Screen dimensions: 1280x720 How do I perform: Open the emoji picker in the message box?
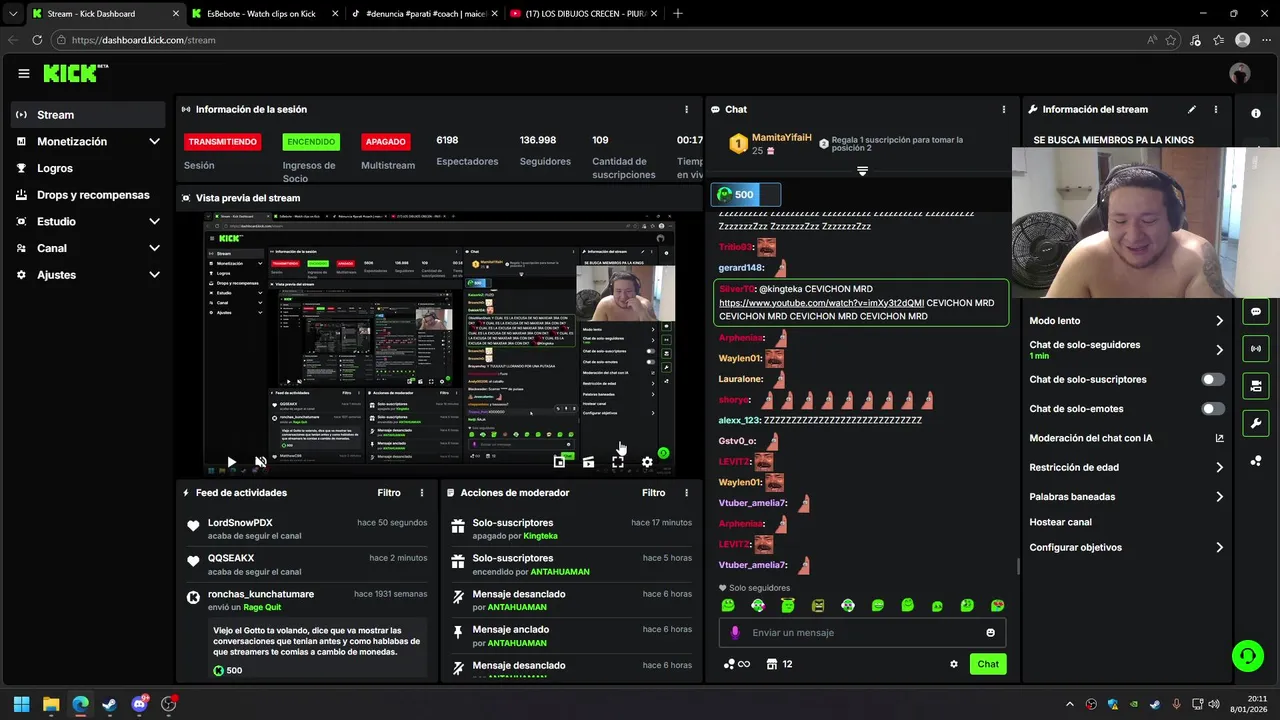pos(991,633)
